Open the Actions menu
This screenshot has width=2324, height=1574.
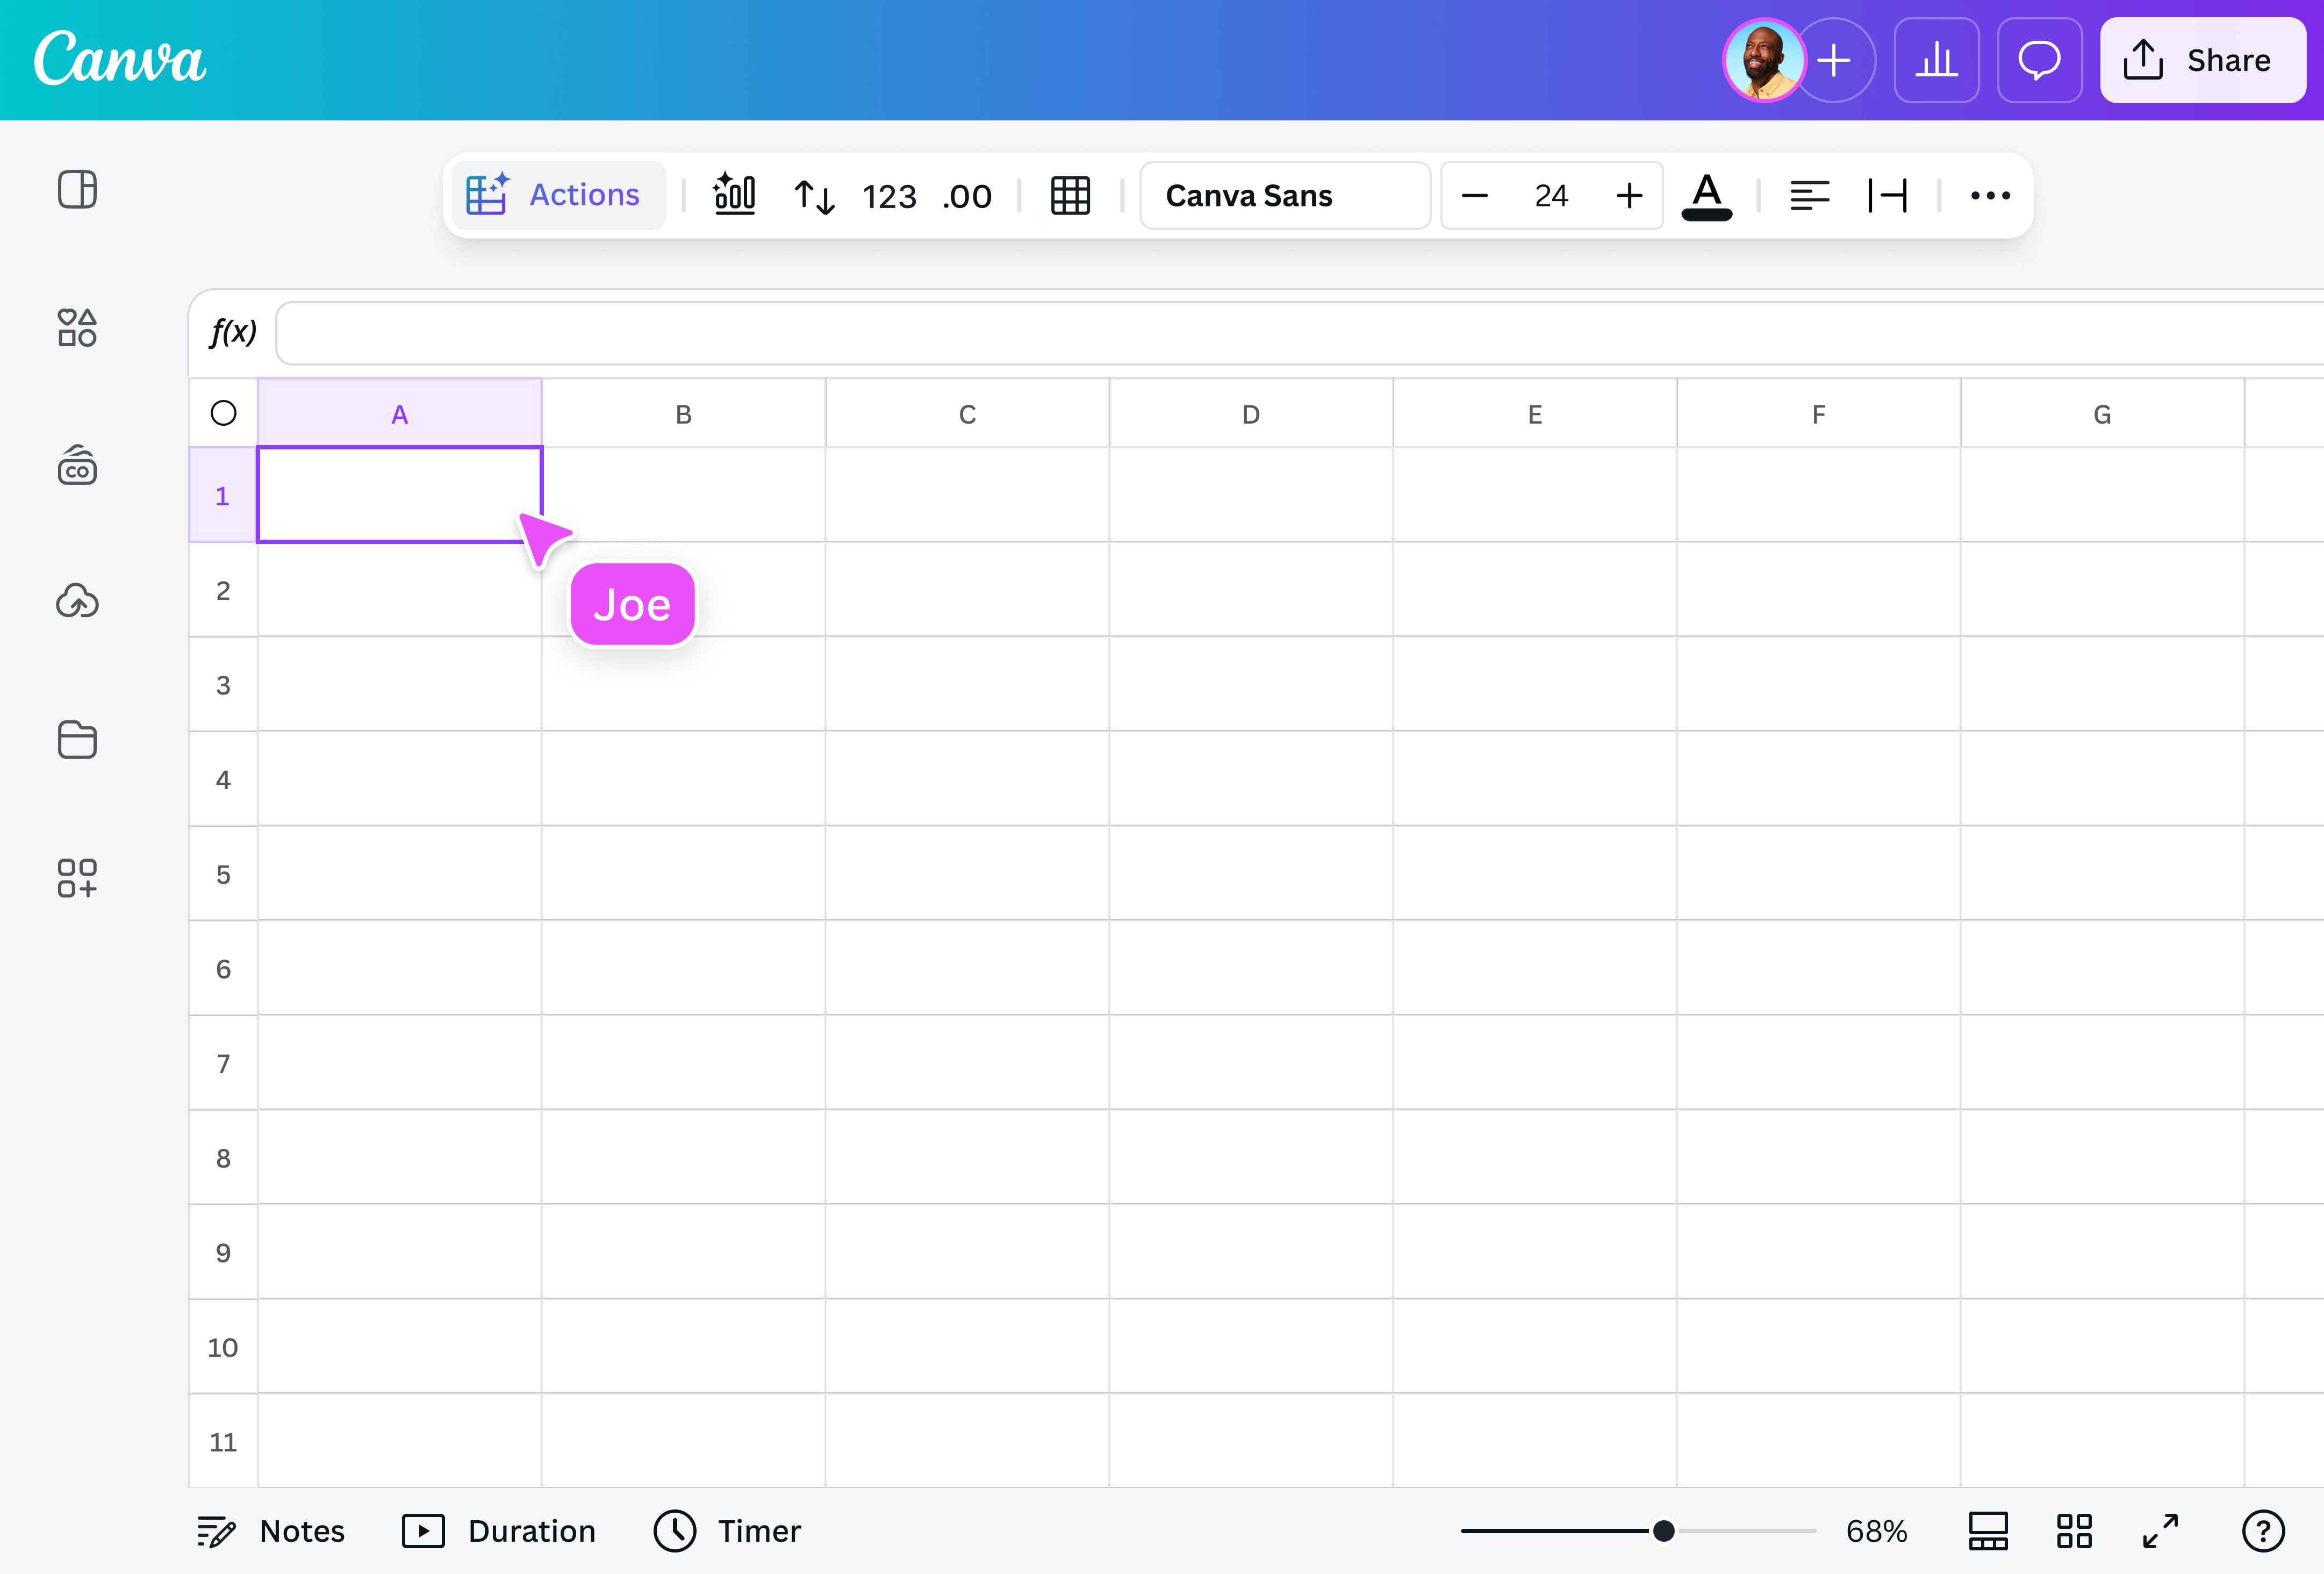(558, 194)
